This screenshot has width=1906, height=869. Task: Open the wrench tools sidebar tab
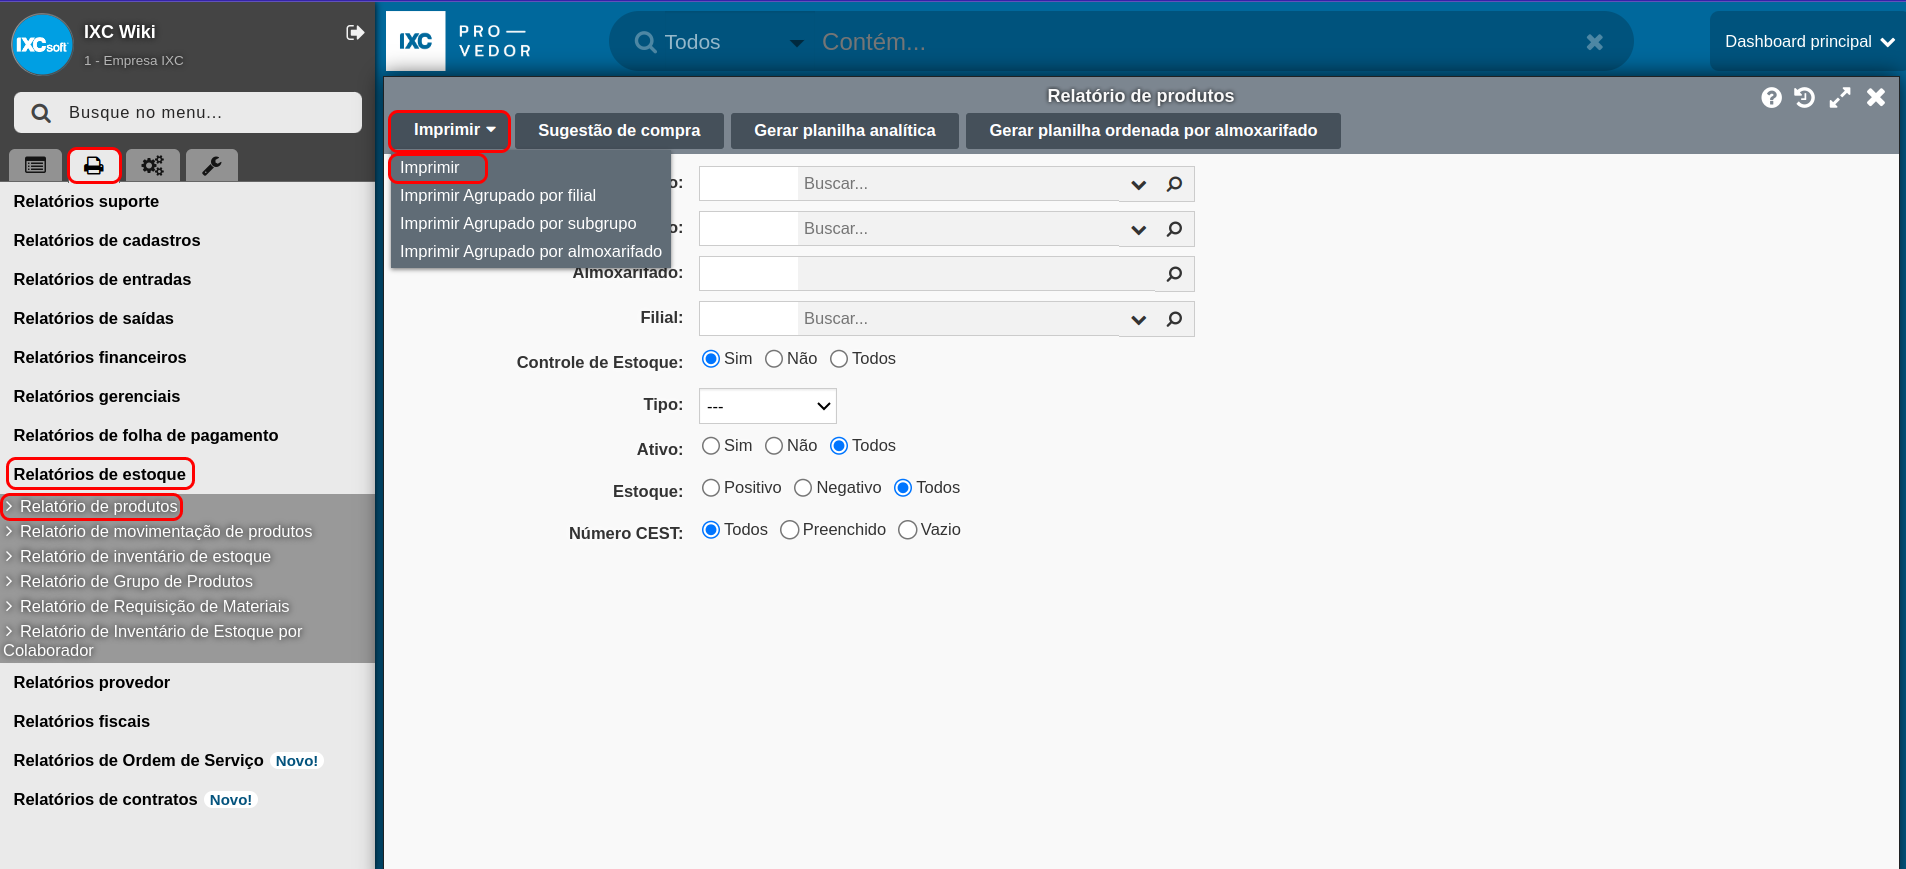[x=212, y=165]
